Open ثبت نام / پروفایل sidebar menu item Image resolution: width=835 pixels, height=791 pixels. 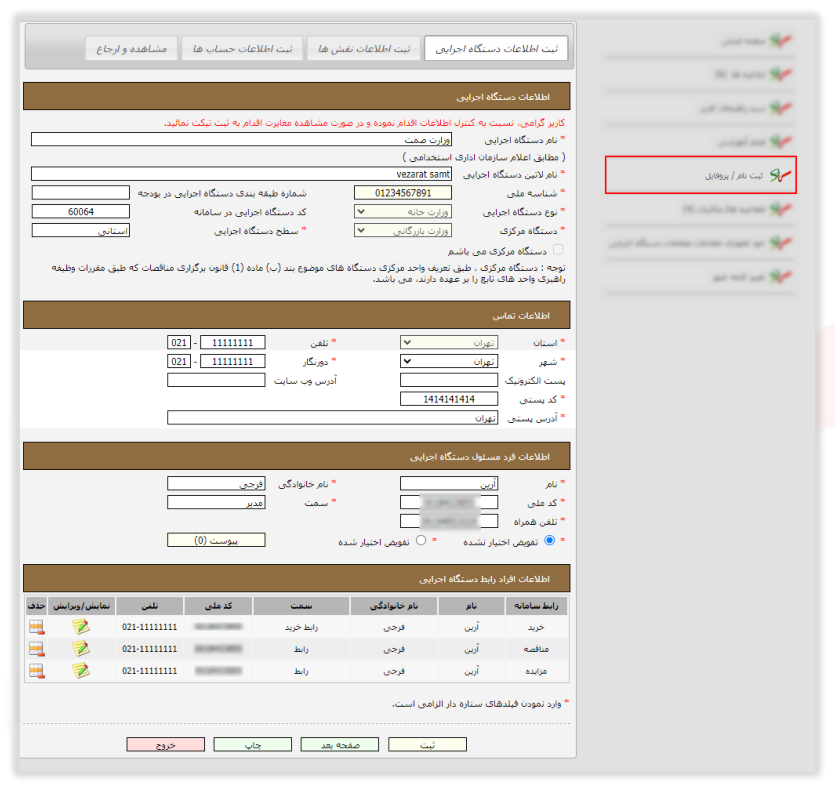(x=700, y=175)
